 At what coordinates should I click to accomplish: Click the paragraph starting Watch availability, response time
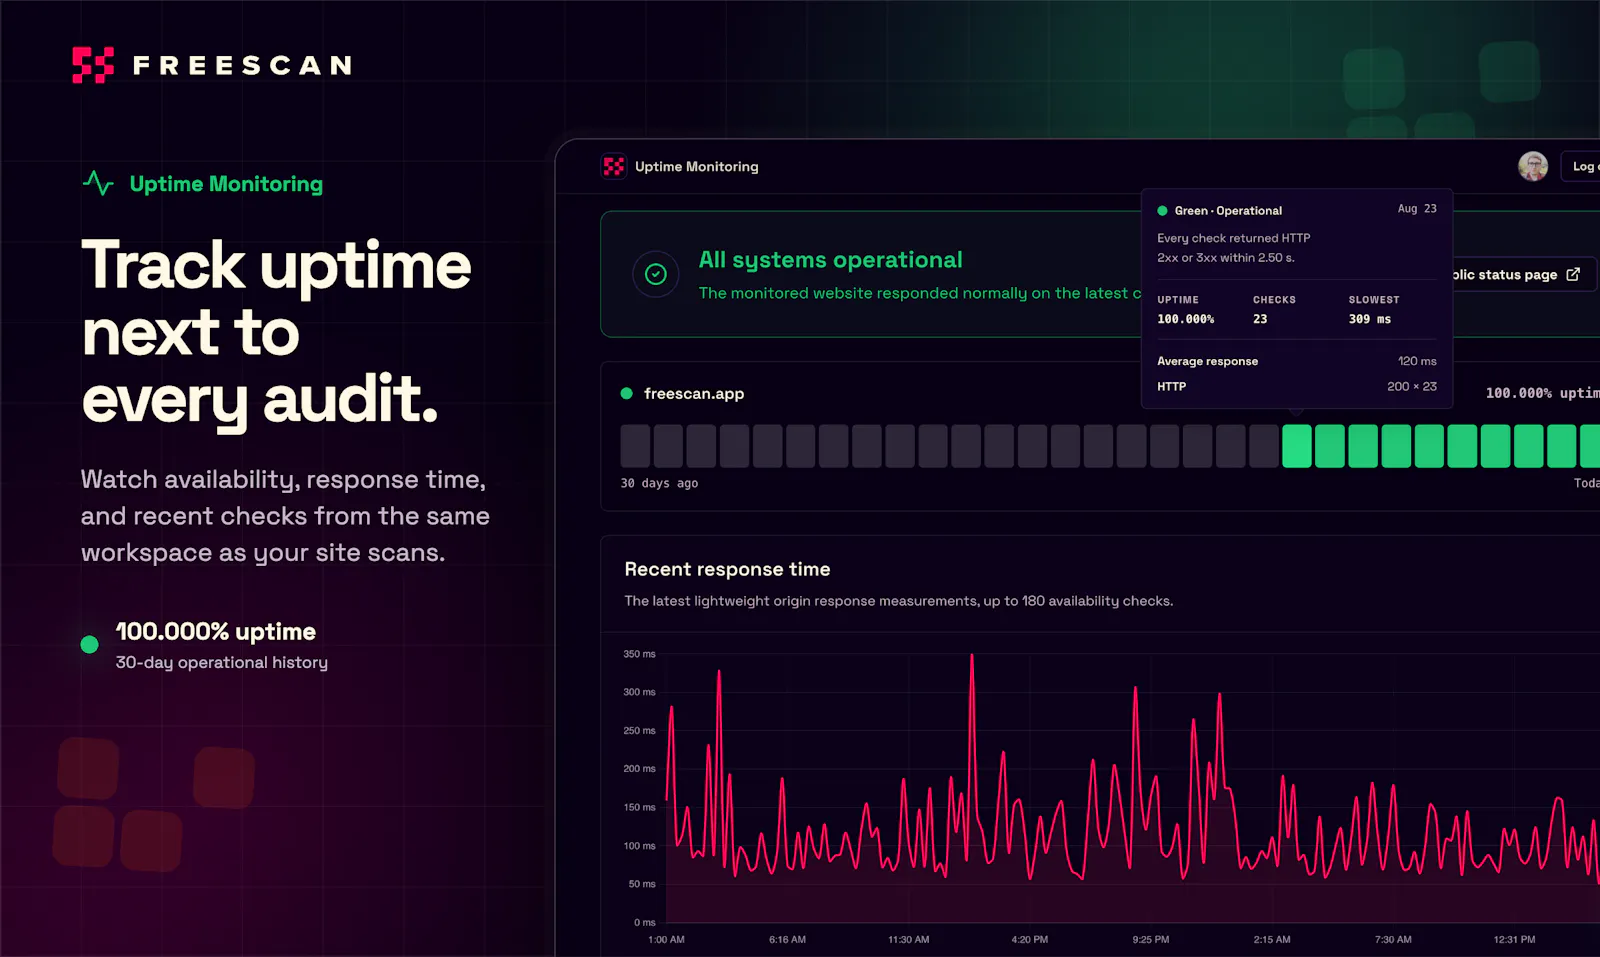pyautogui.click(x=286, y=516)
